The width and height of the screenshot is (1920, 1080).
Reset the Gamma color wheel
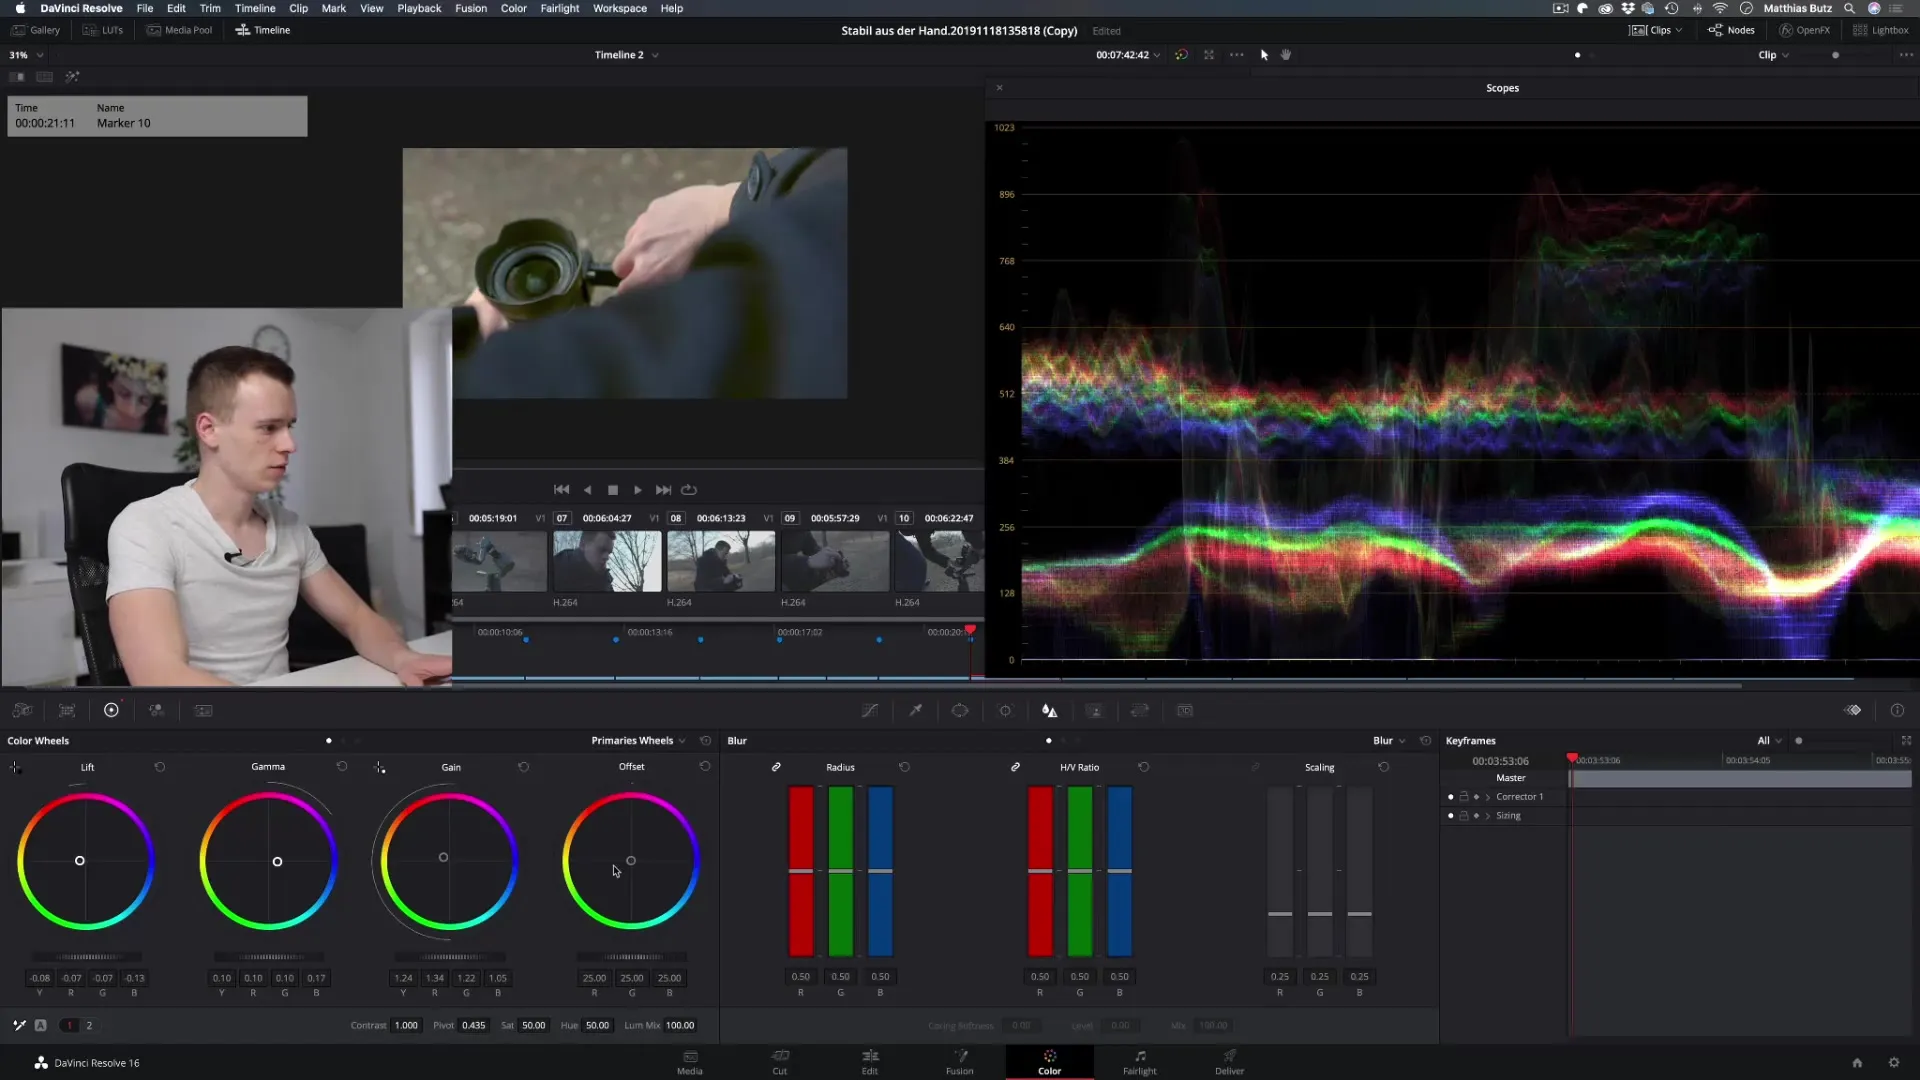point(342,767)
